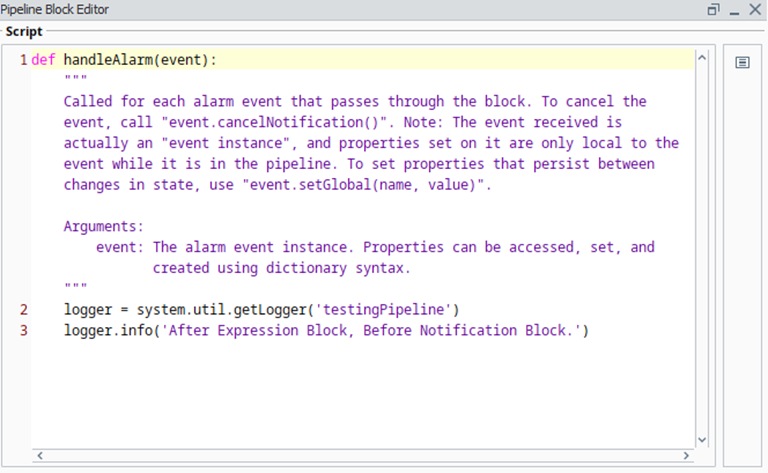The width and height of the screenshot is (768, 473).
Task: Click the script options icon beside editor
Action: 742,62
